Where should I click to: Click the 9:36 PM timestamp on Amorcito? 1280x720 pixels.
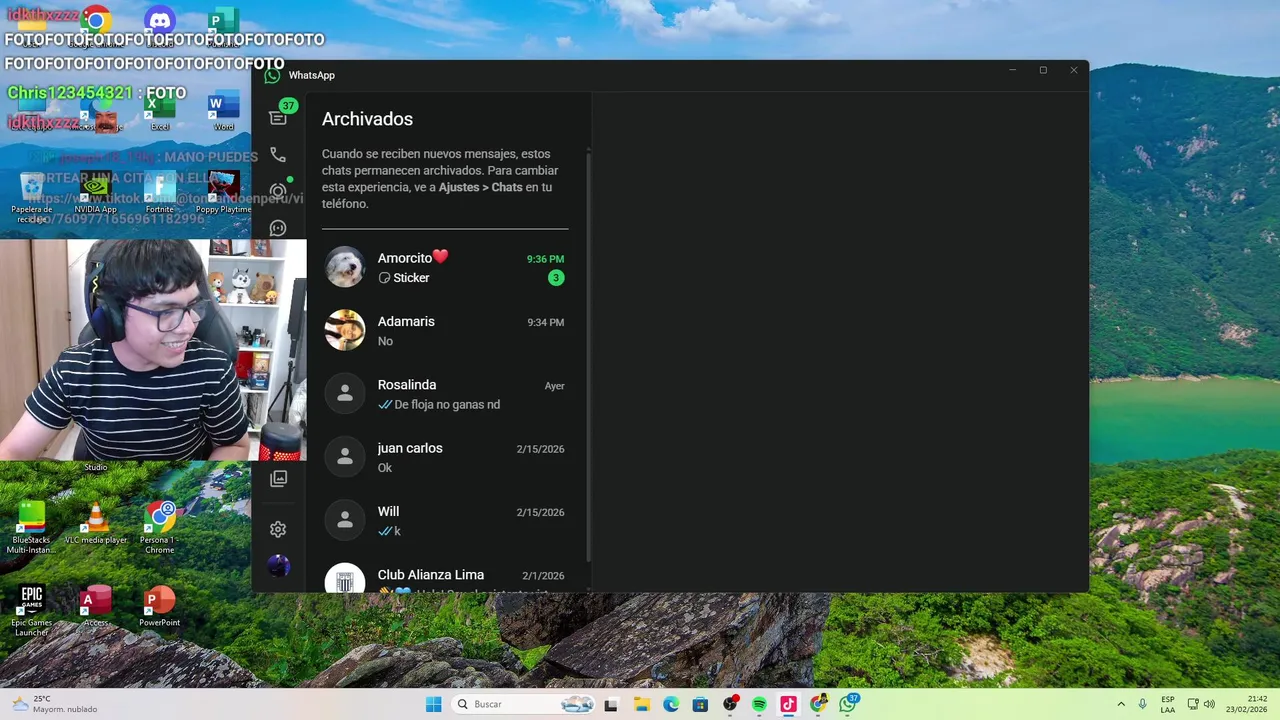545,259
